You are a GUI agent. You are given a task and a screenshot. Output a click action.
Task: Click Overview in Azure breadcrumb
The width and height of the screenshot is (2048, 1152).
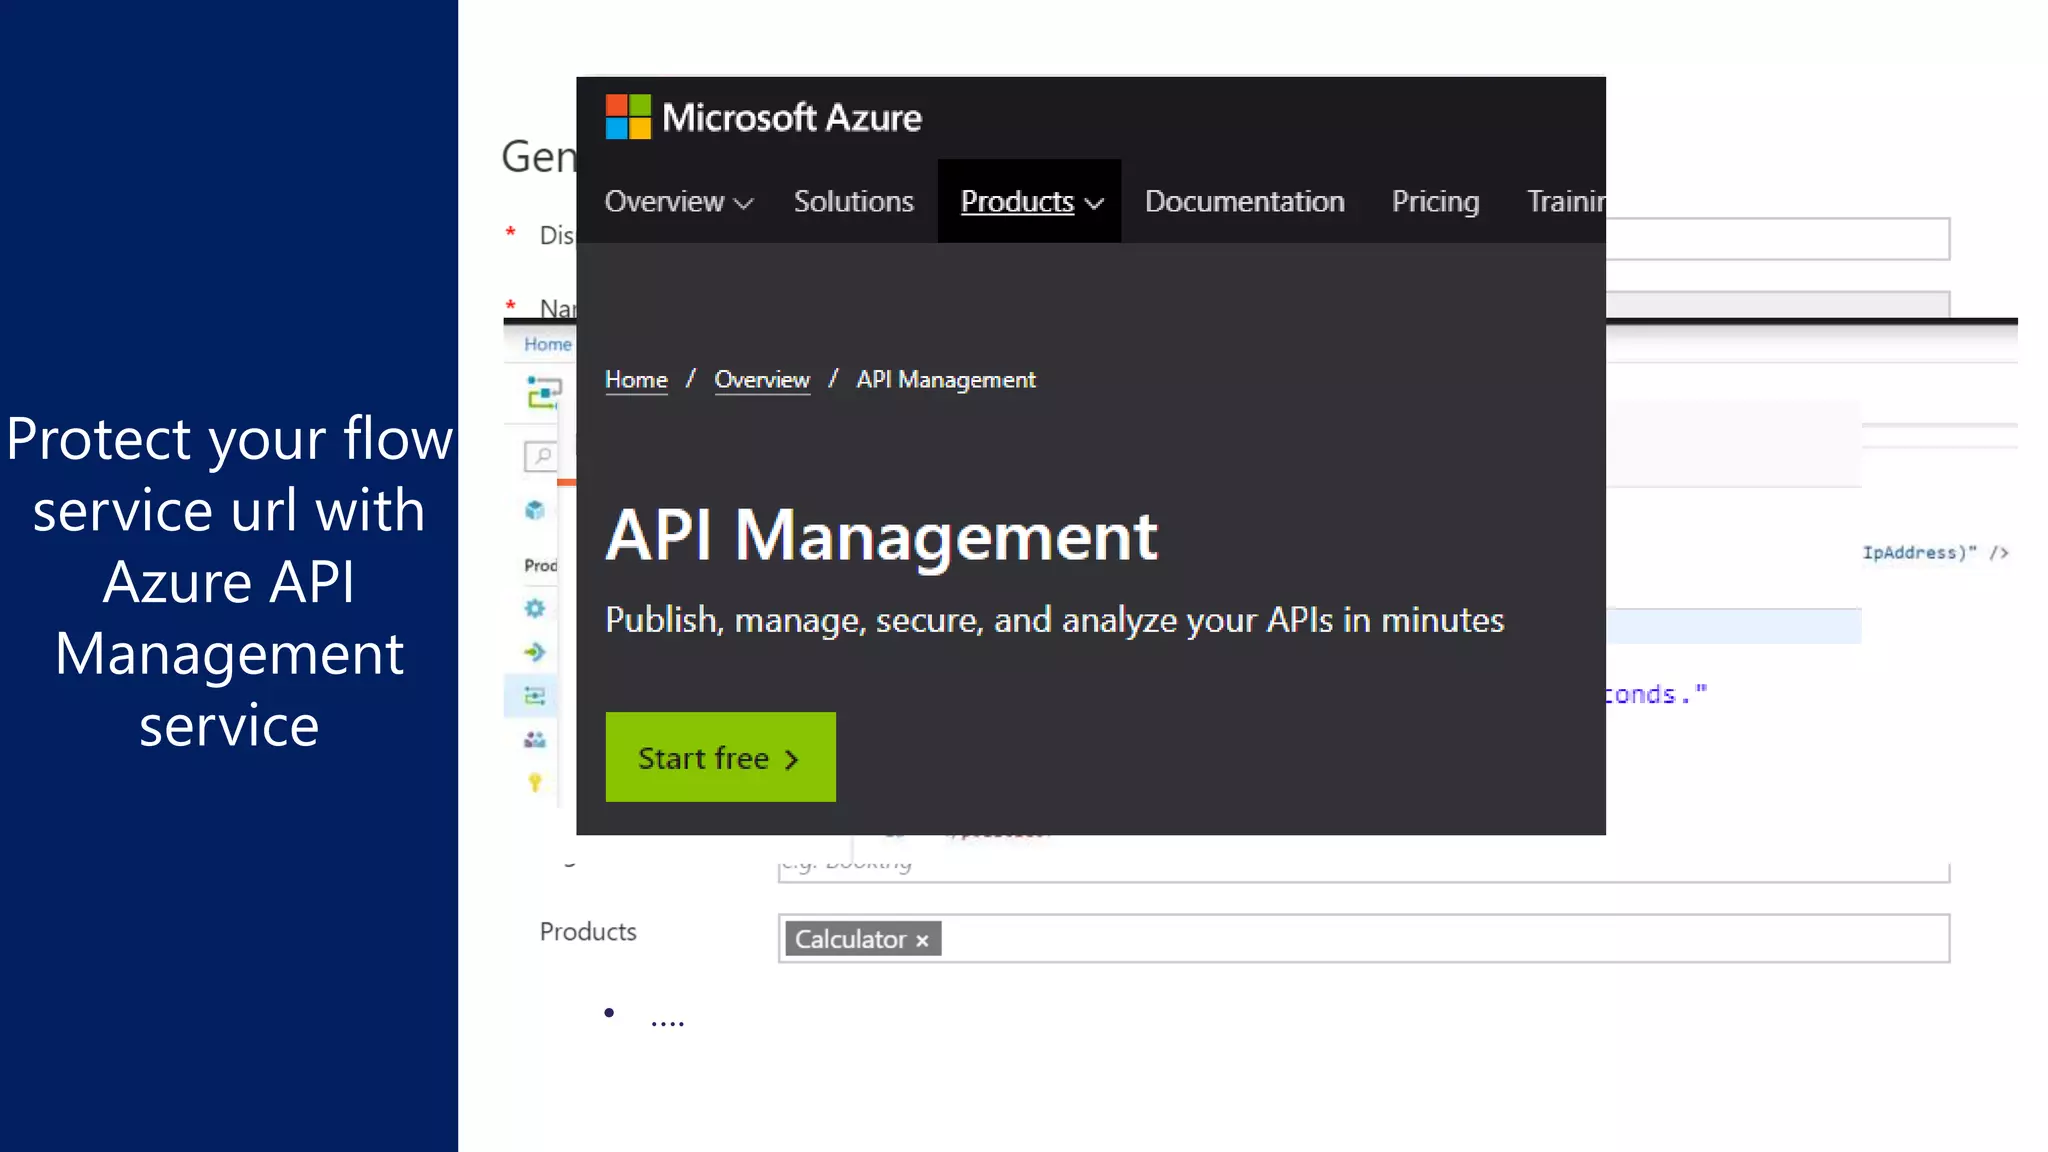click(762, 380)
